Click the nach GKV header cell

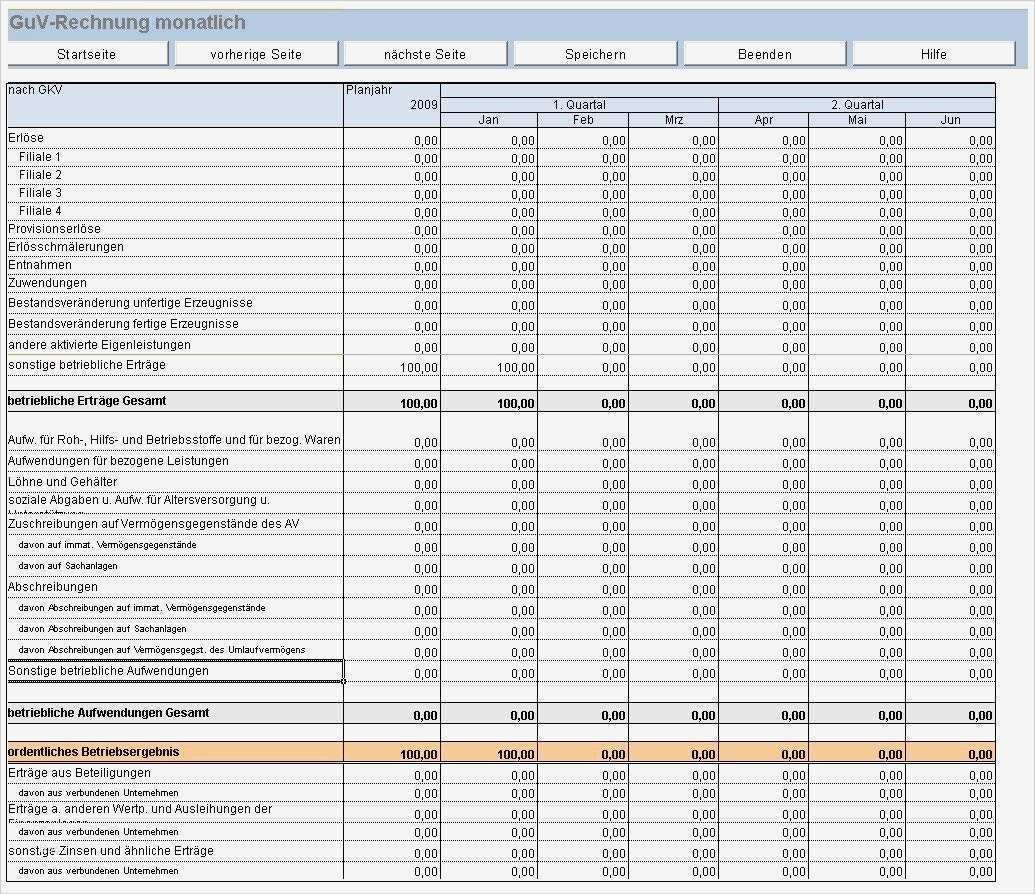coord(175,105)
